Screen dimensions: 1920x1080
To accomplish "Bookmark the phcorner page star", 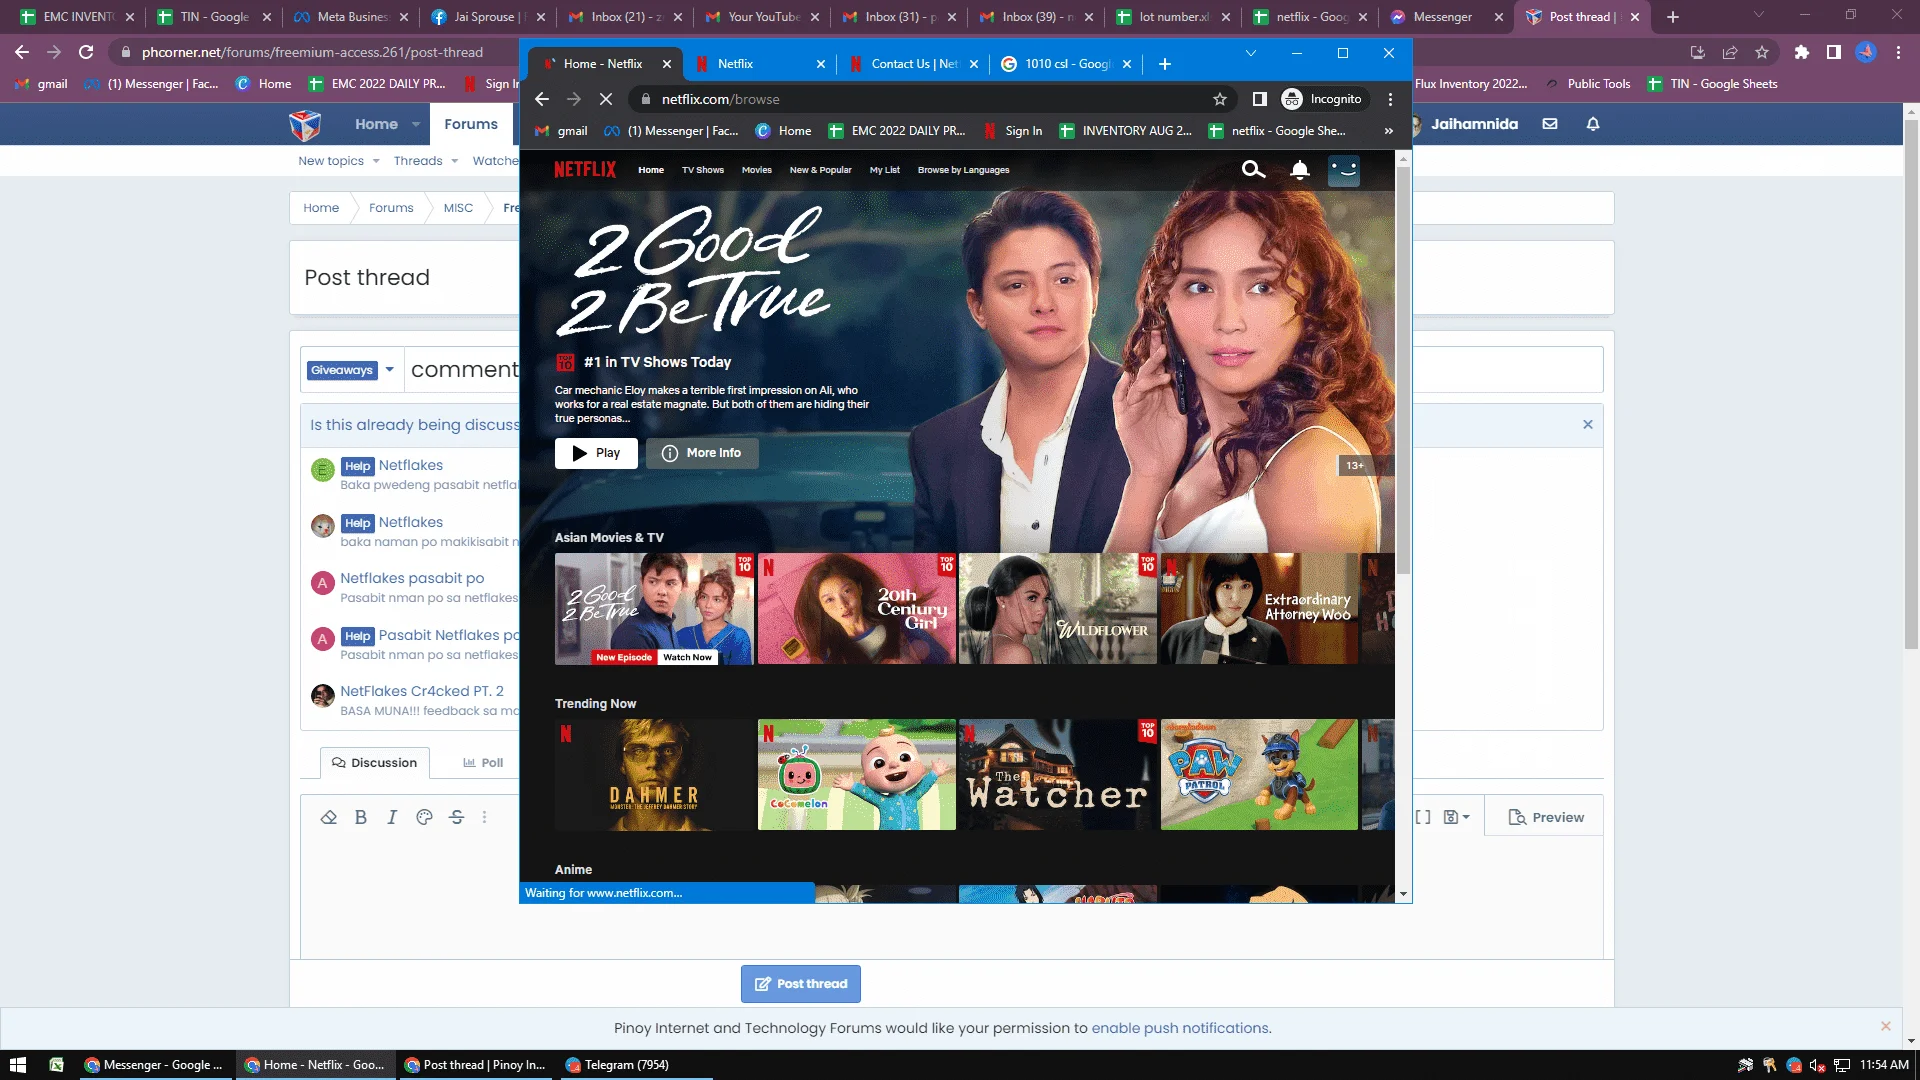I will (x=1762, y=52).
